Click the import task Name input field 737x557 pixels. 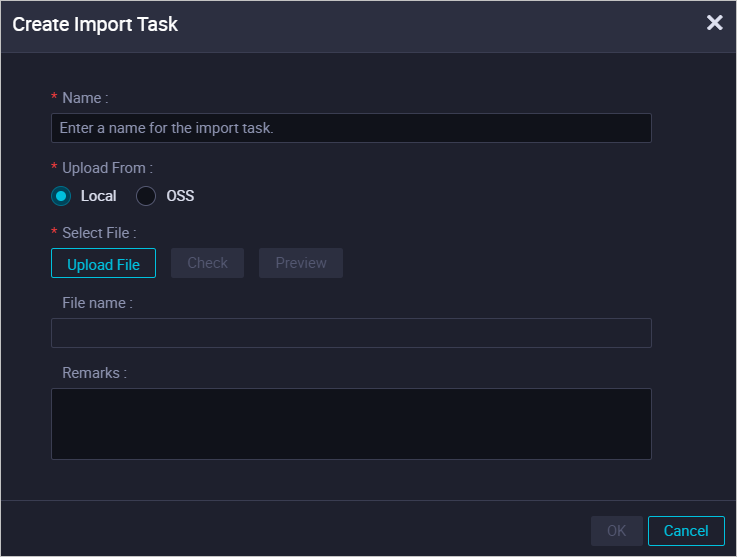pyautogui.click(x=351, y=128)
